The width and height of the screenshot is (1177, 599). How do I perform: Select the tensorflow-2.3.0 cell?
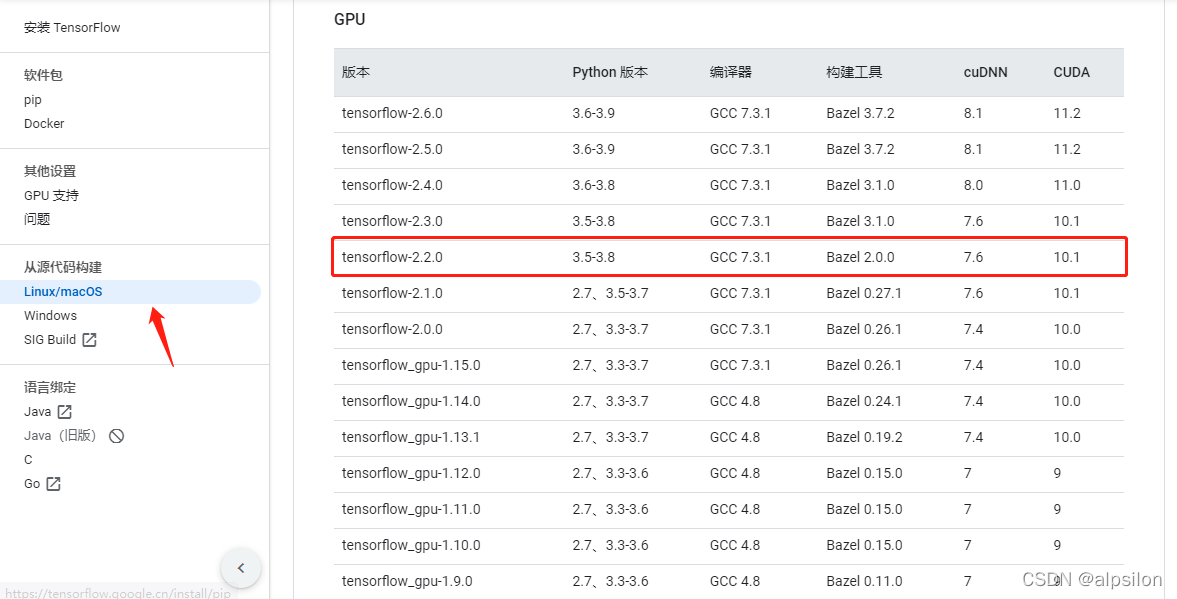point(392,221)
